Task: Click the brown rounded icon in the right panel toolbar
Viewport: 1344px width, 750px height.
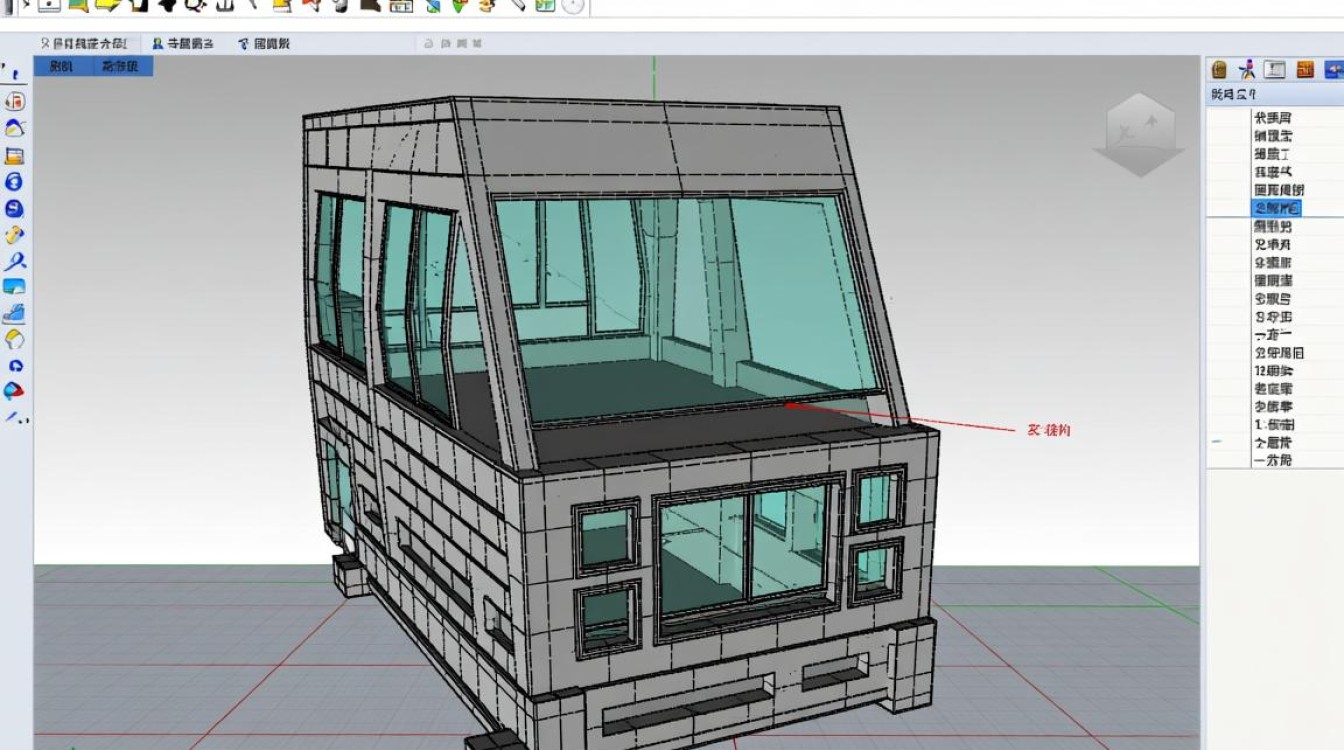Action: pos(1219,69)
